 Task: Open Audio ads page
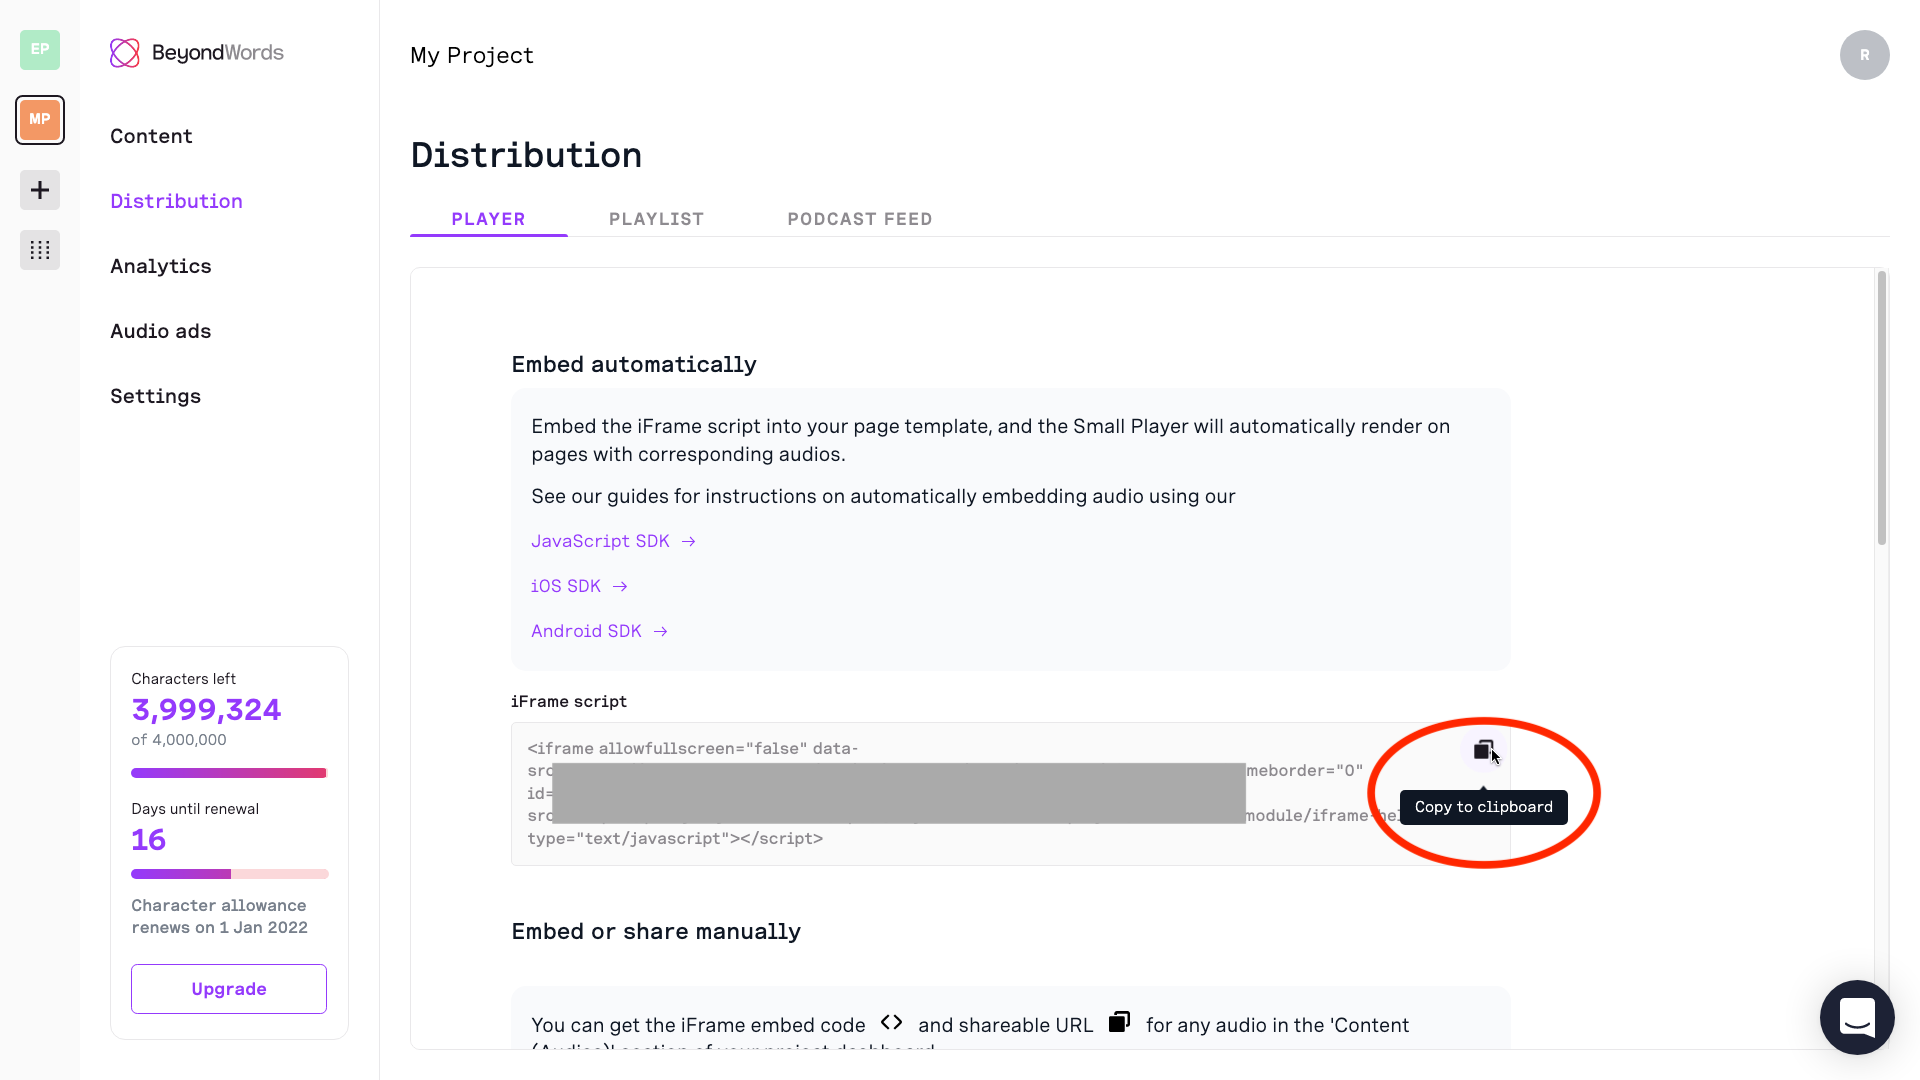(x=161, y=331)
